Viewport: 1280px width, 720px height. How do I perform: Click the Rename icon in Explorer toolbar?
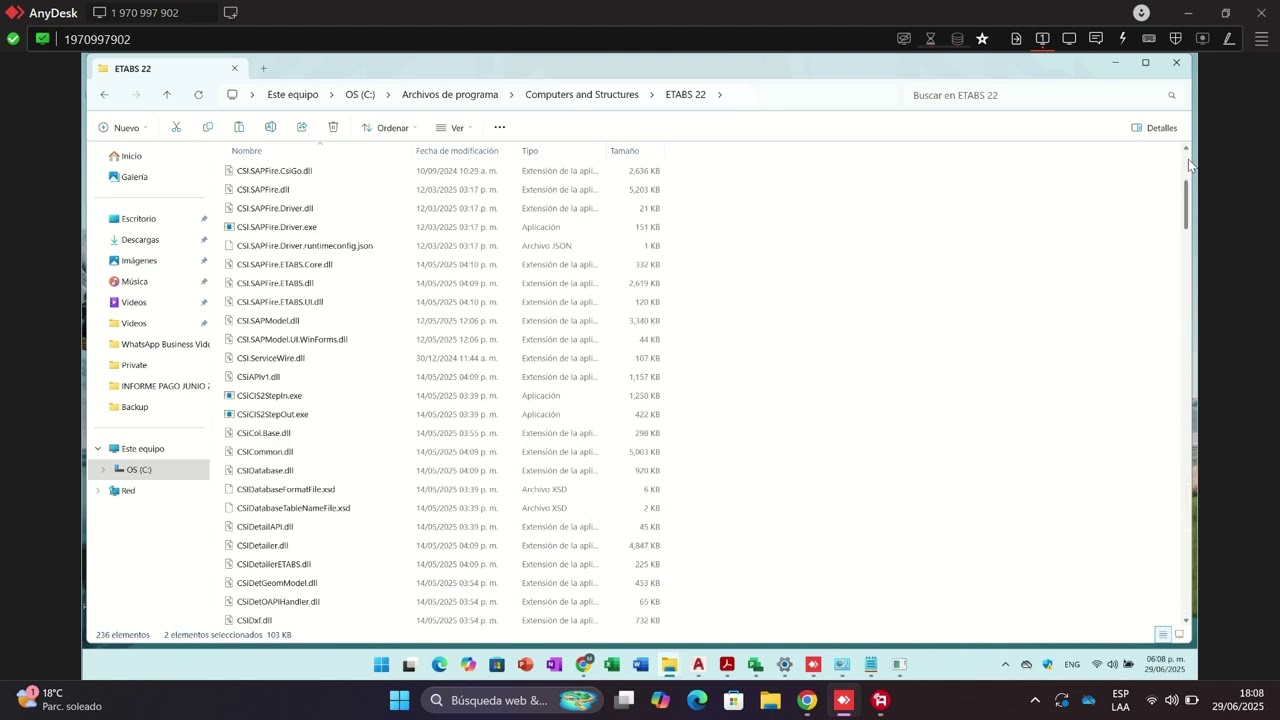(270, 127)
